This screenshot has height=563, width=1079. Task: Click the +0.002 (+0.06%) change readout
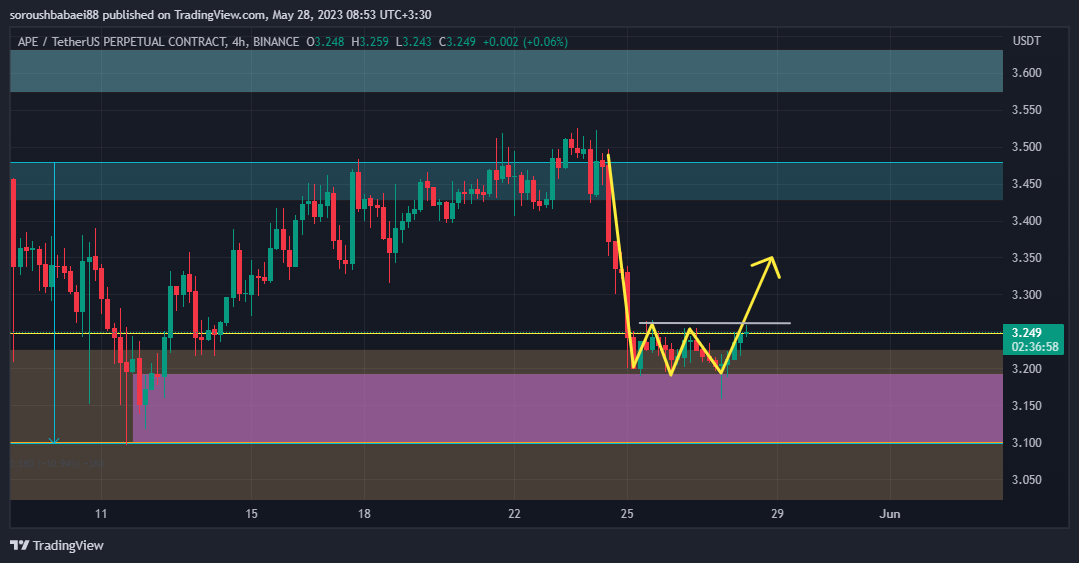point(525,42)
